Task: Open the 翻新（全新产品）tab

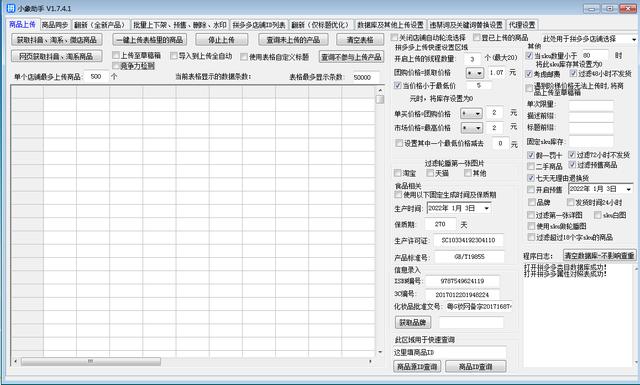Action: 100,25
